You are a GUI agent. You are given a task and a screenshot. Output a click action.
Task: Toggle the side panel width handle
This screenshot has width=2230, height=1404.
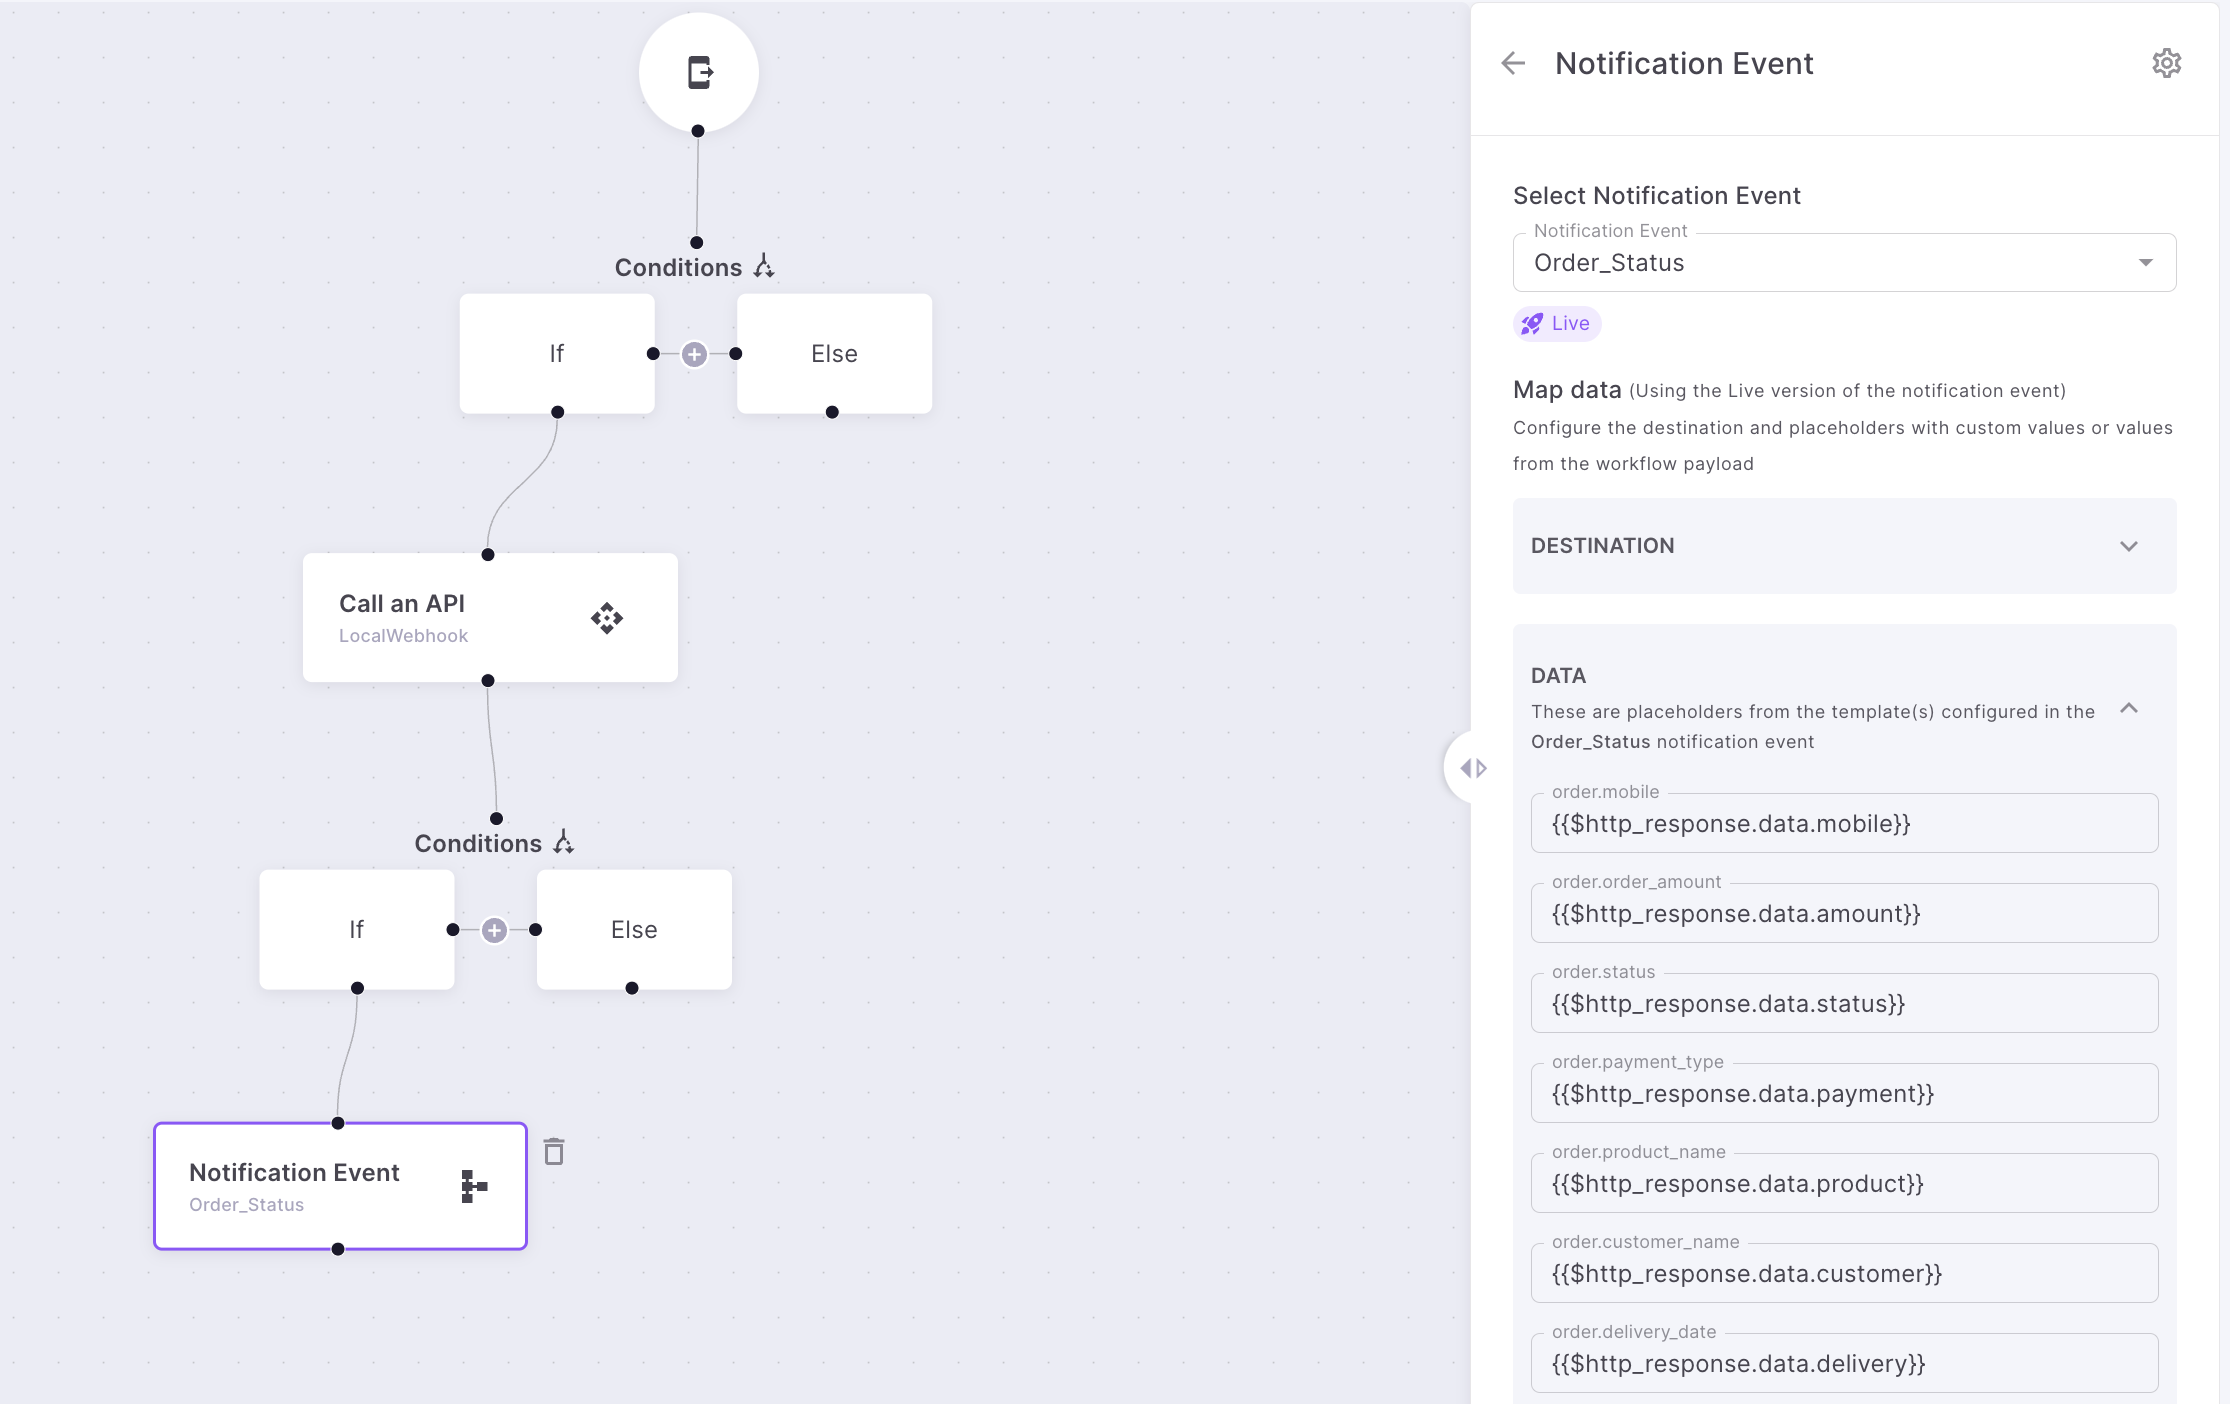[x=1472, y=768]
